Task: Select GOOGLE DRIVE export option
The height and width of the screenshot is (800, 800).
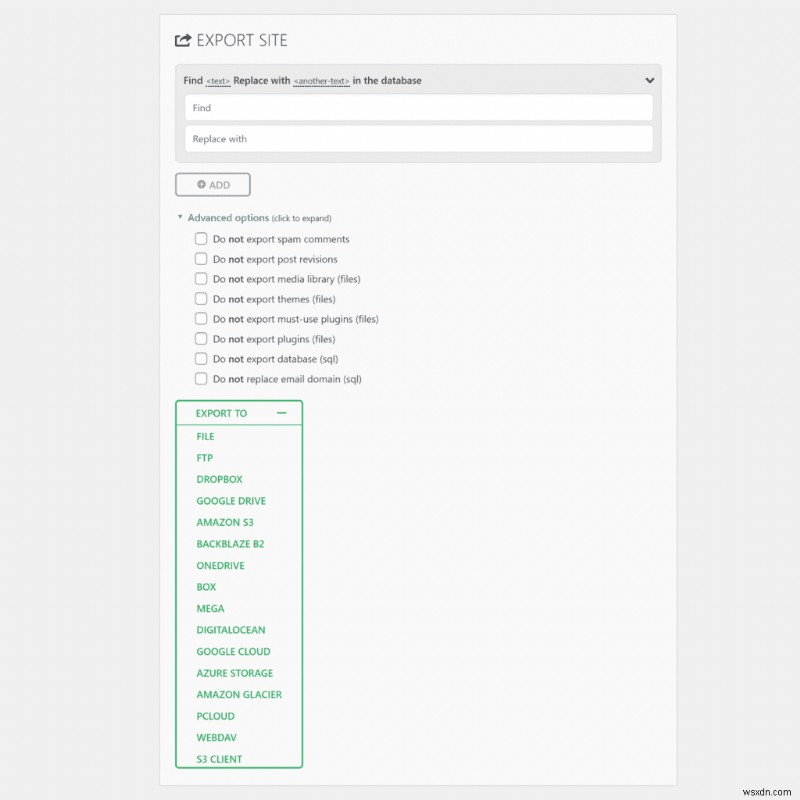Action: point(231,500)
